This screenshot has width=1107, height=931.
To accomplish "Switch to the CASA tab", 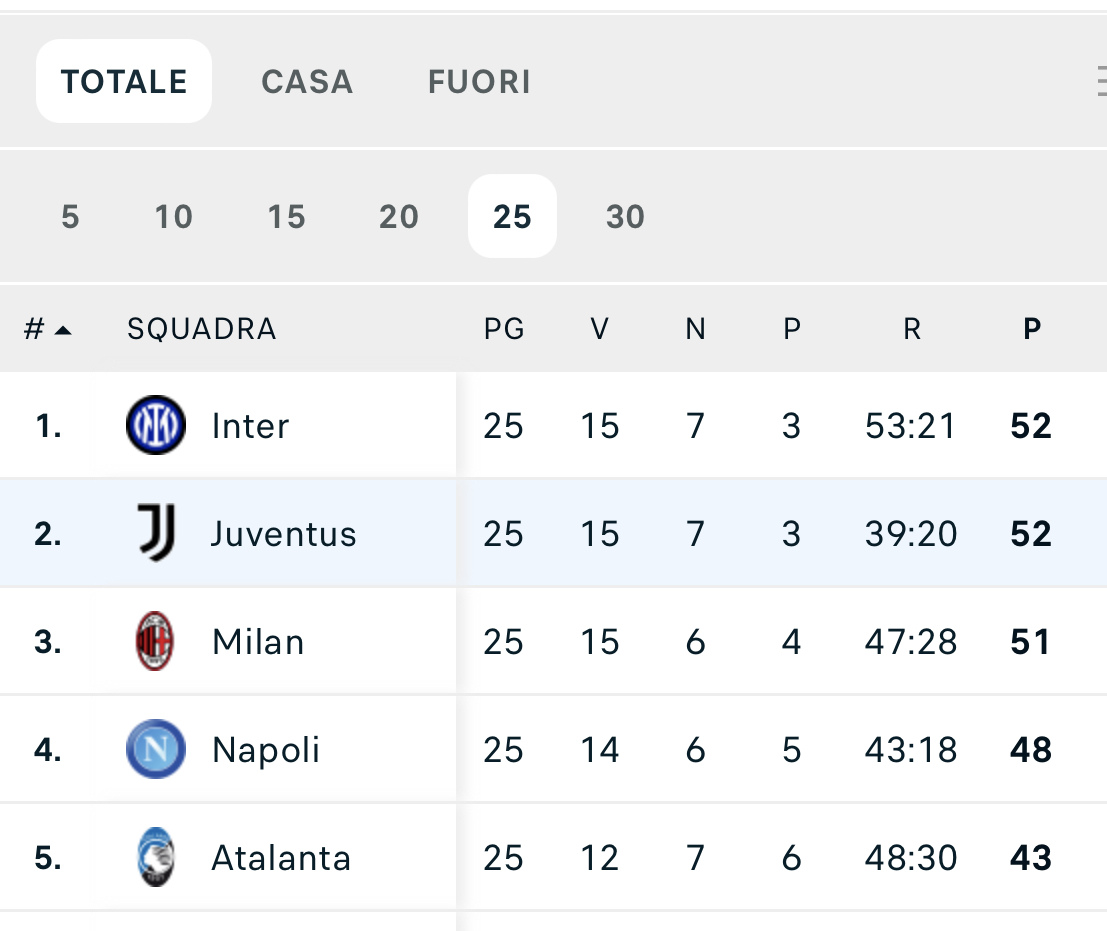I will point(307,81).
